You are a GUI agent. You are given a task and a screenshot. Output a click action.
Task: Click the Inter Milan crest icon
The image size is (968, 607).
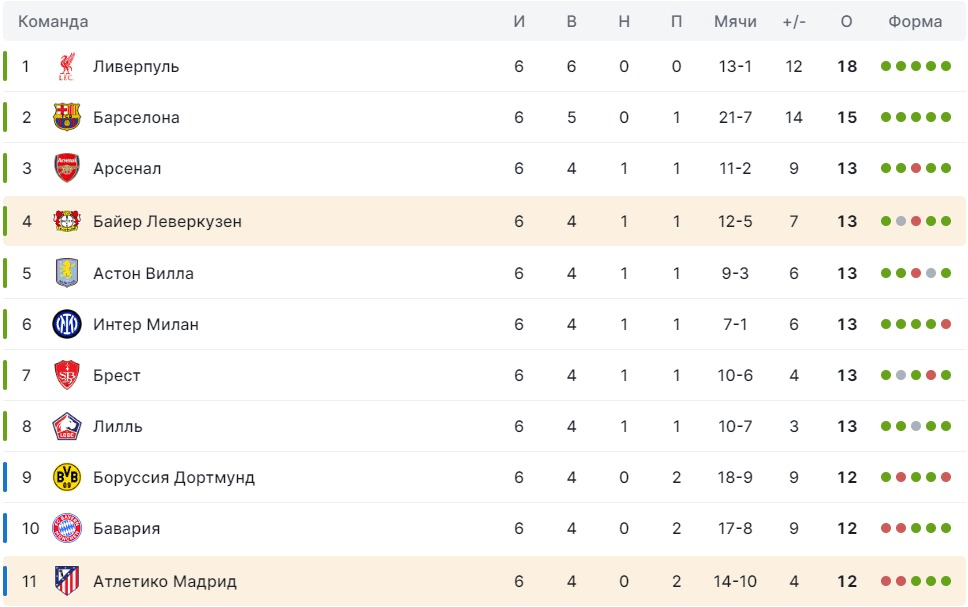tap(67, 324)
